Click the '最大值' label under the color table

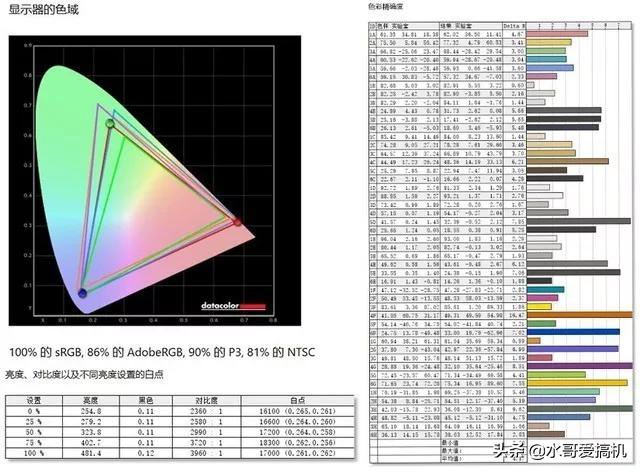click(x=451, y=451)
